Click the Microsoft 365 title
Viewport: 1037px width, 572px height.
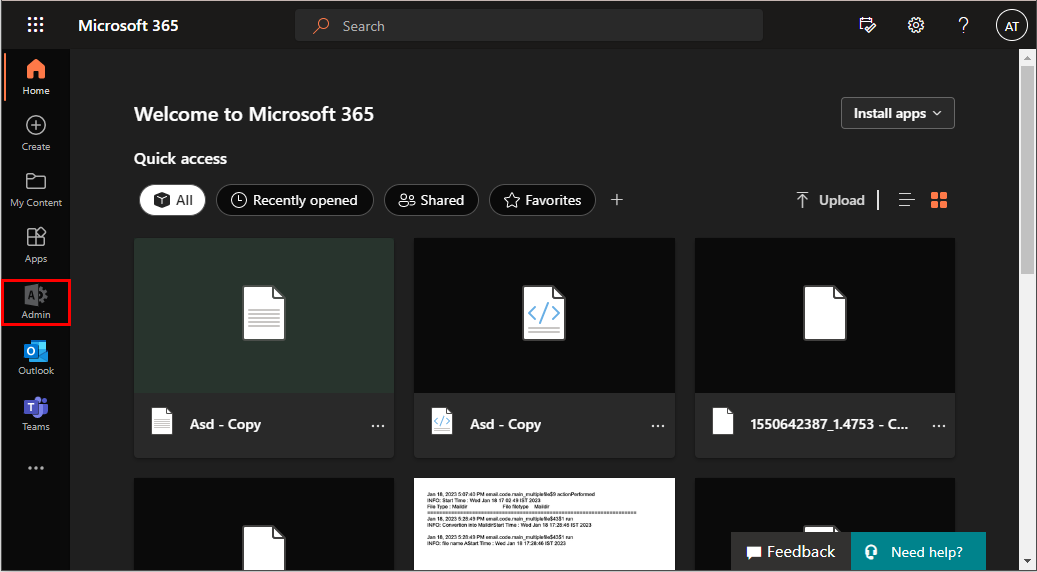pyautogui.click(x=128, y=25)
